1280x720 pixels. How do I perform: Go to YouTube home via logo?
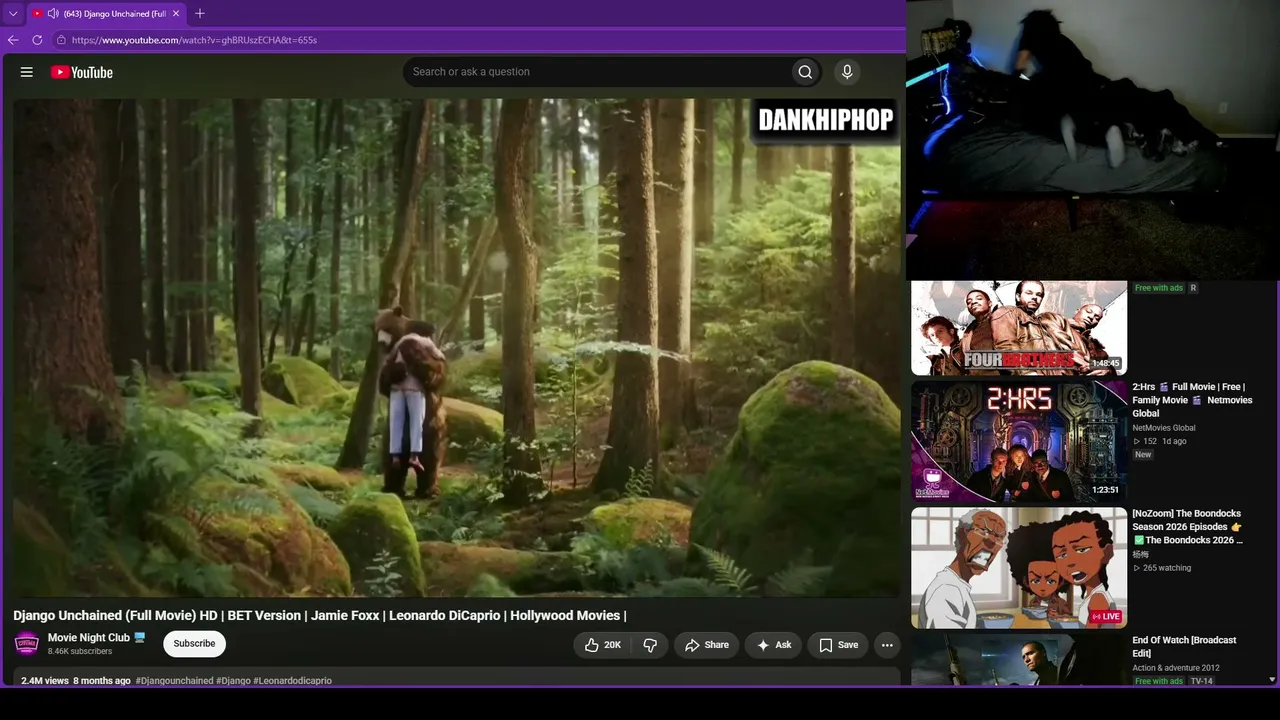[82, 72]
